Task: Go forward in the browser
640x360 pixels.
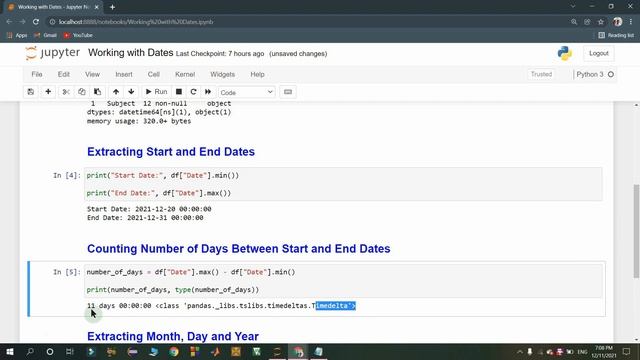Action: coord(22,22)
